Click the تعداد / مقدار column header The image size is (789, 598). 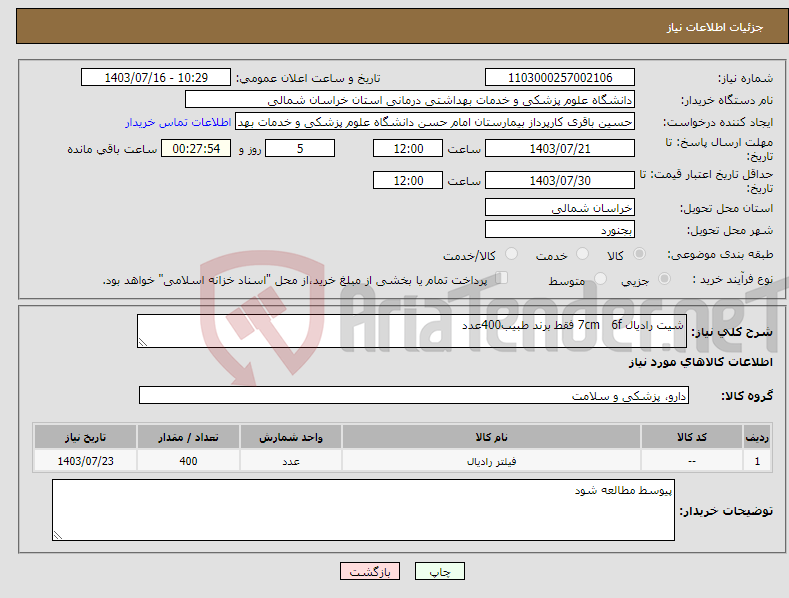tap(188, 436)
